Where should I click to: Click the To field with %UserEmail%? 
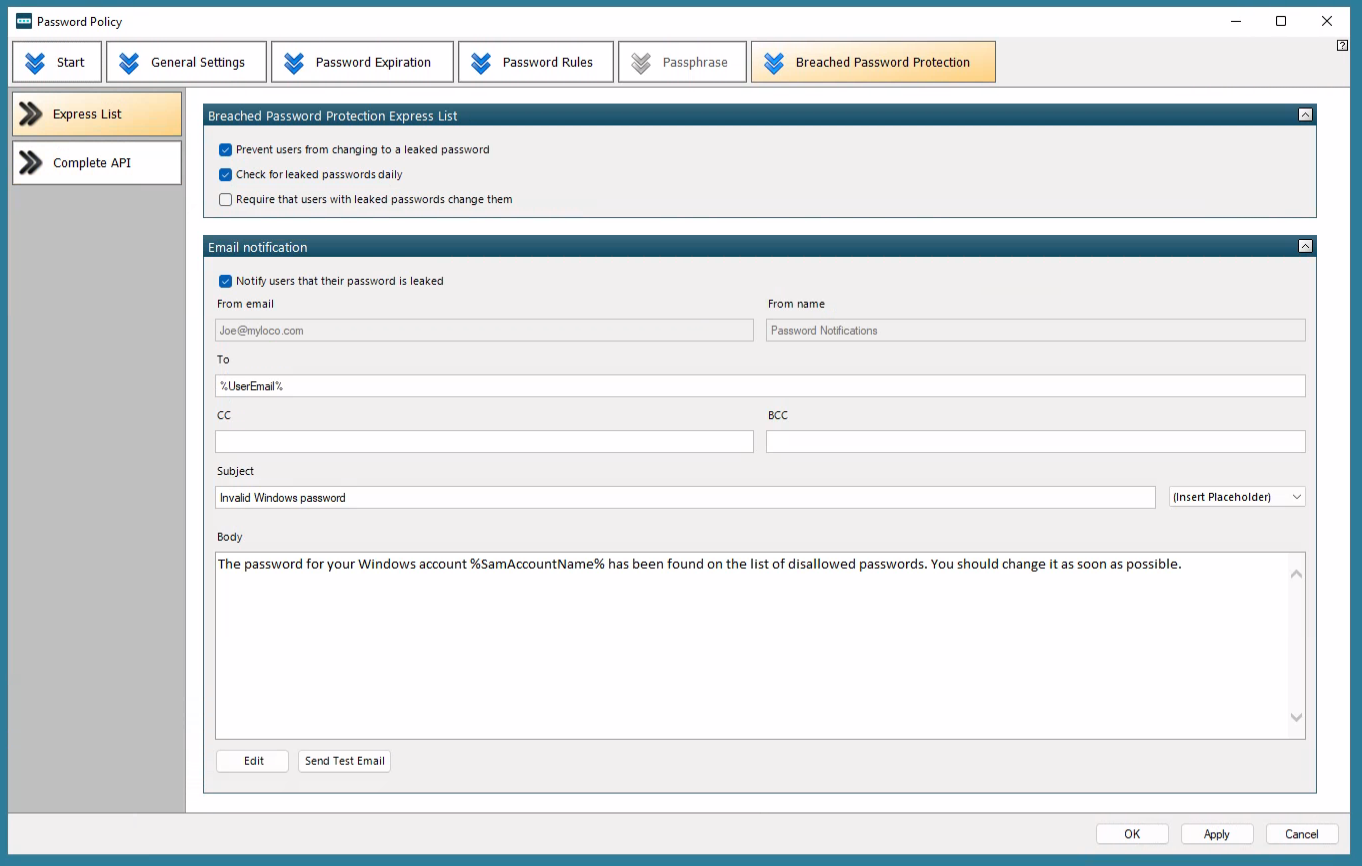(x=760, y=386)
